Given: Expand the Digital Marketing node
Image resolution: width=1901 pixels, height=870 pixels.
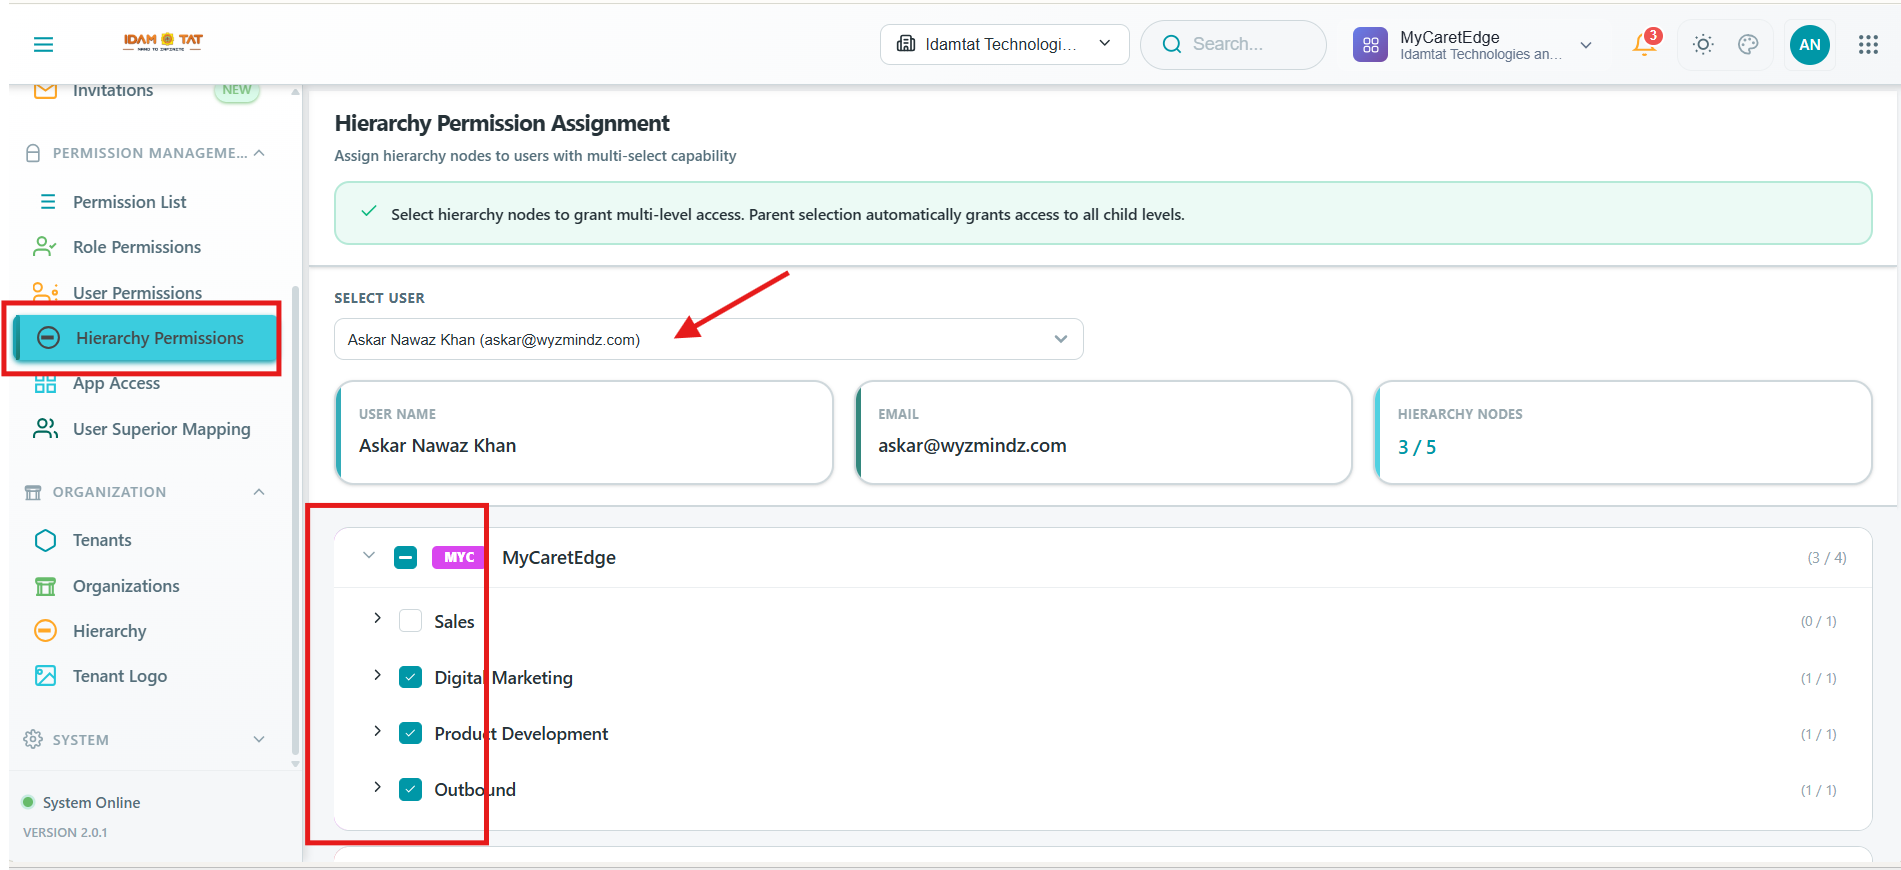Looking at the screenshot, I should click(377, 675).
